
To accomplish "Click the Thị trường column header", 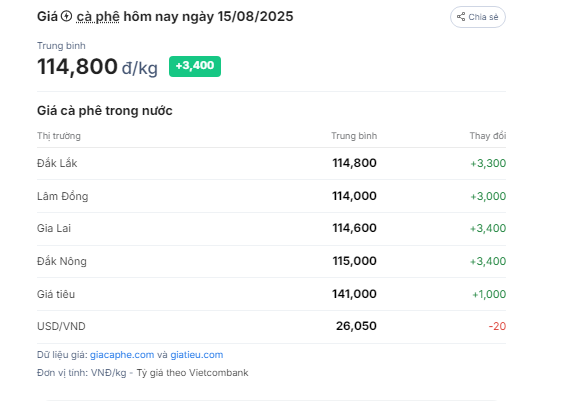I will (x=59, y=136).
